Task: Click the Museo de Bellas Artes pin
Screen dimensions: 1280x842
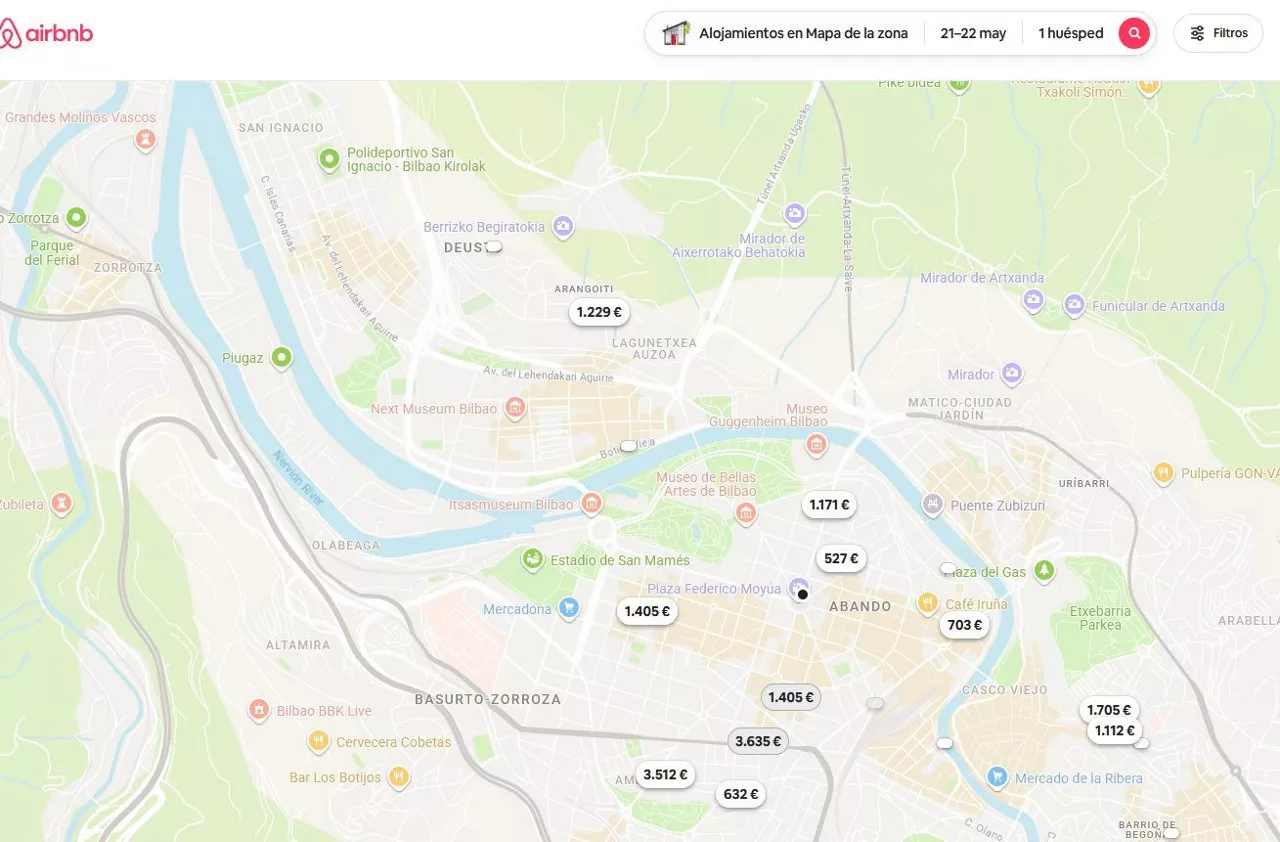Action: pos(745,514)
